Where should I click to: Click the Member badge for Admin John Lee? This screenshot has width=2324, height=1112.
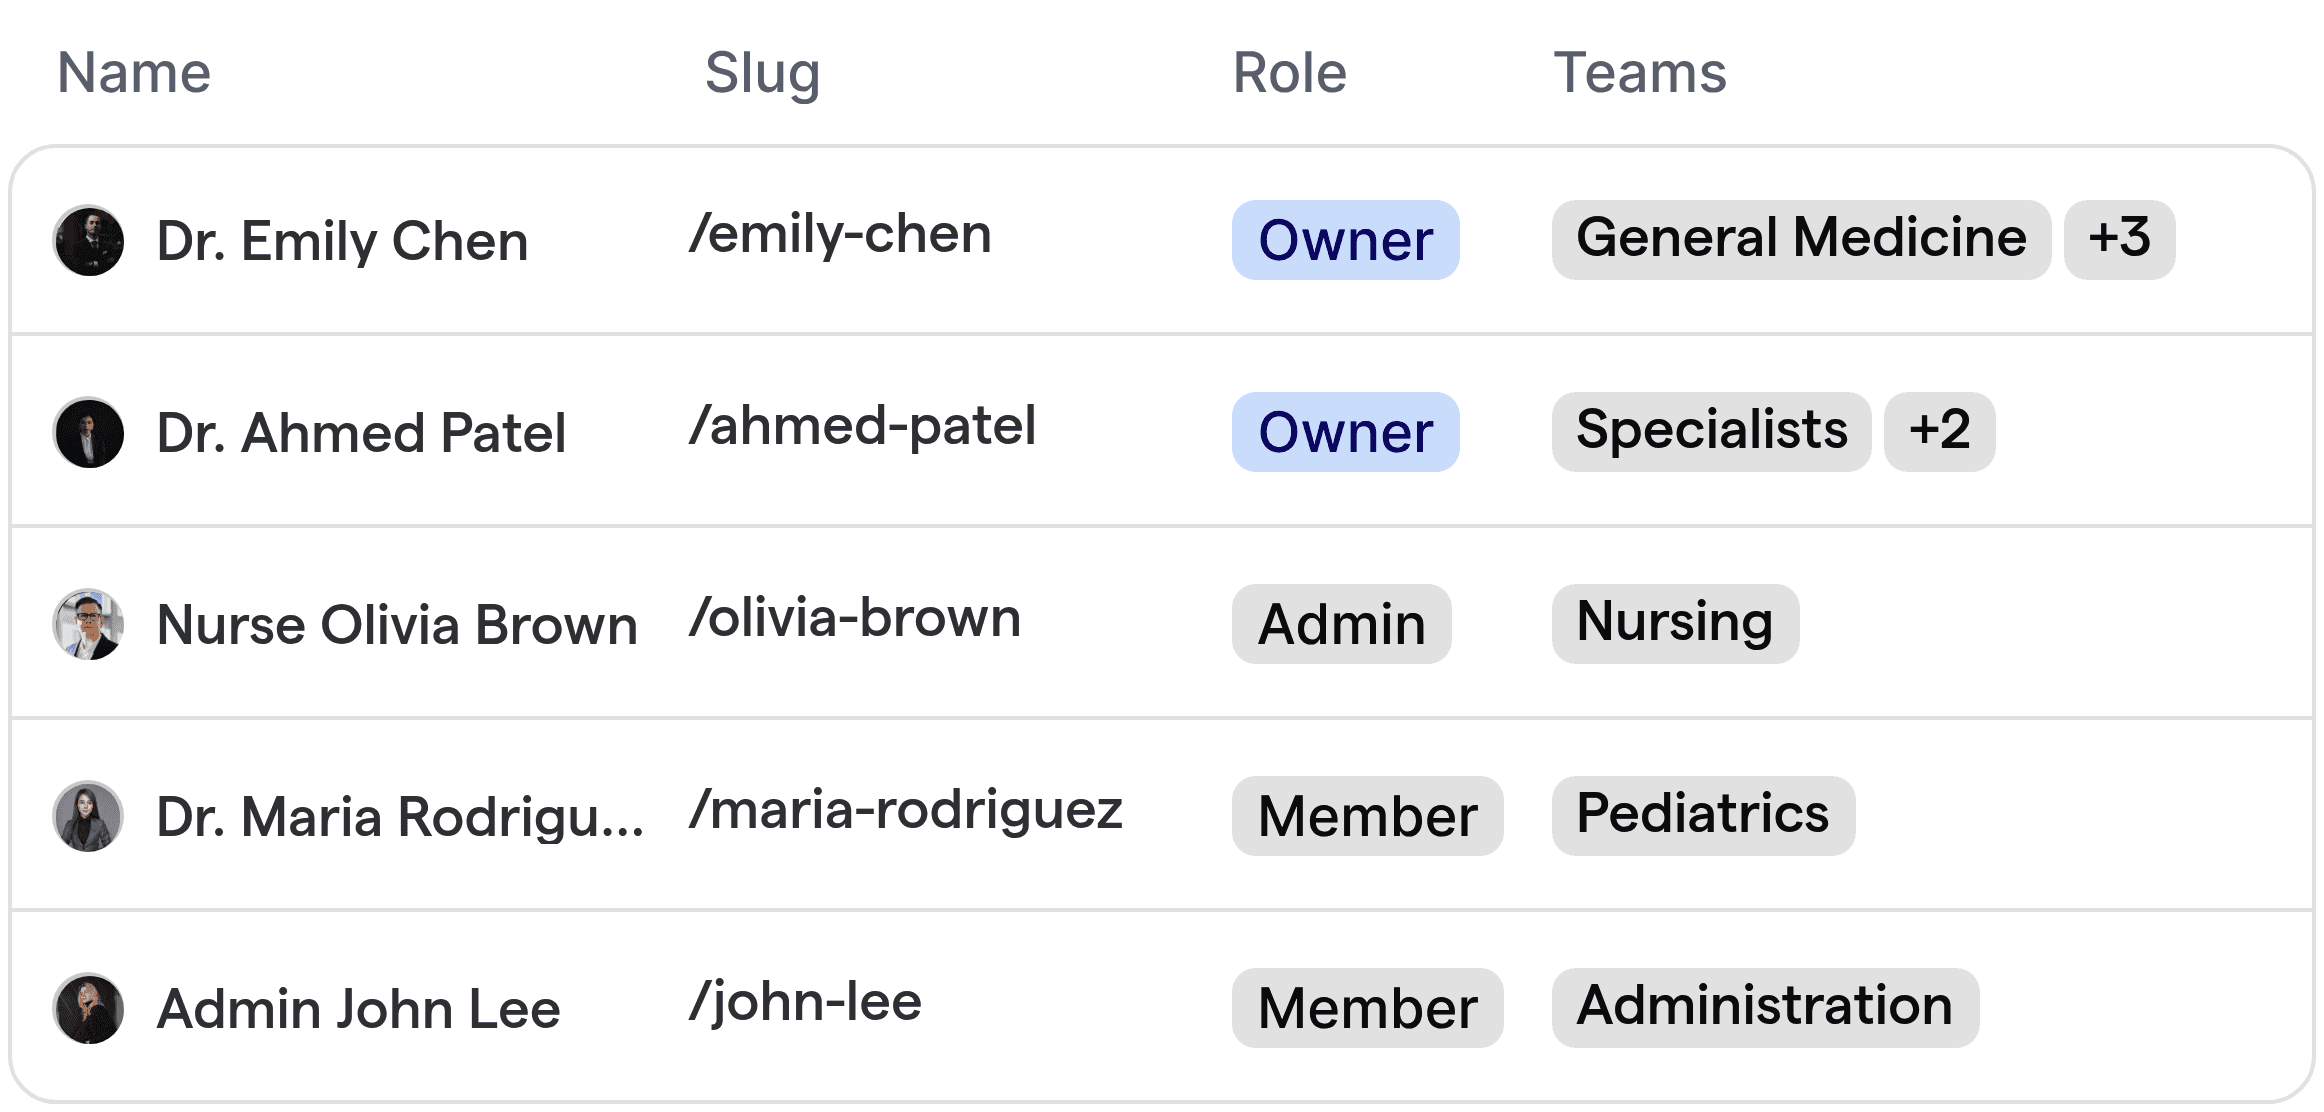pos(1367,1008)
